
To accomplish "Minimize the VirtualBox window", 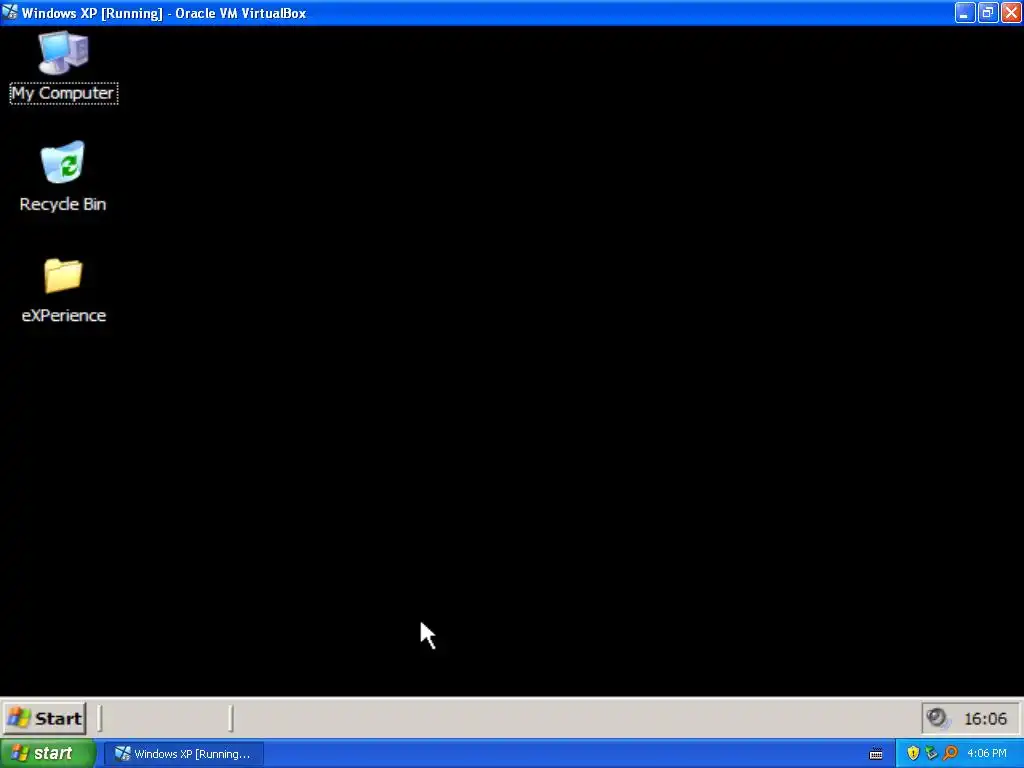I will pos(964,12).
